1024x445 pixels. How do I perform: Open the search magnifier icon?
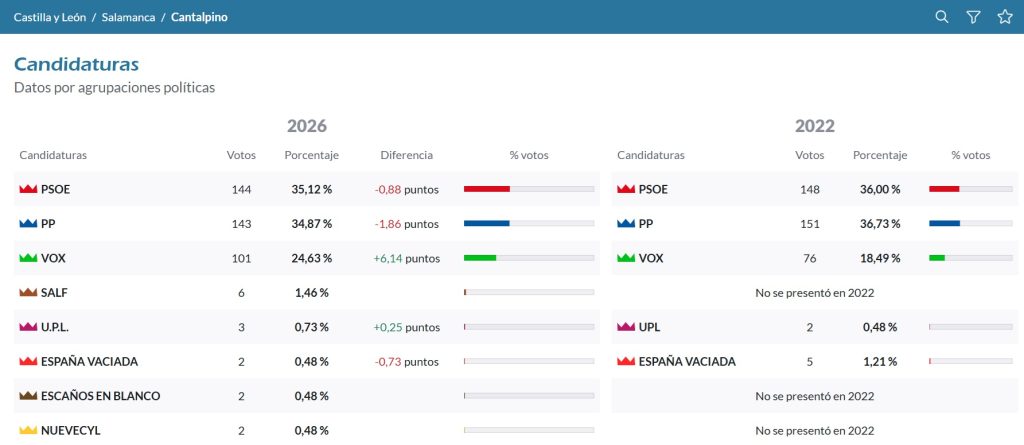(x=942, y=17)
